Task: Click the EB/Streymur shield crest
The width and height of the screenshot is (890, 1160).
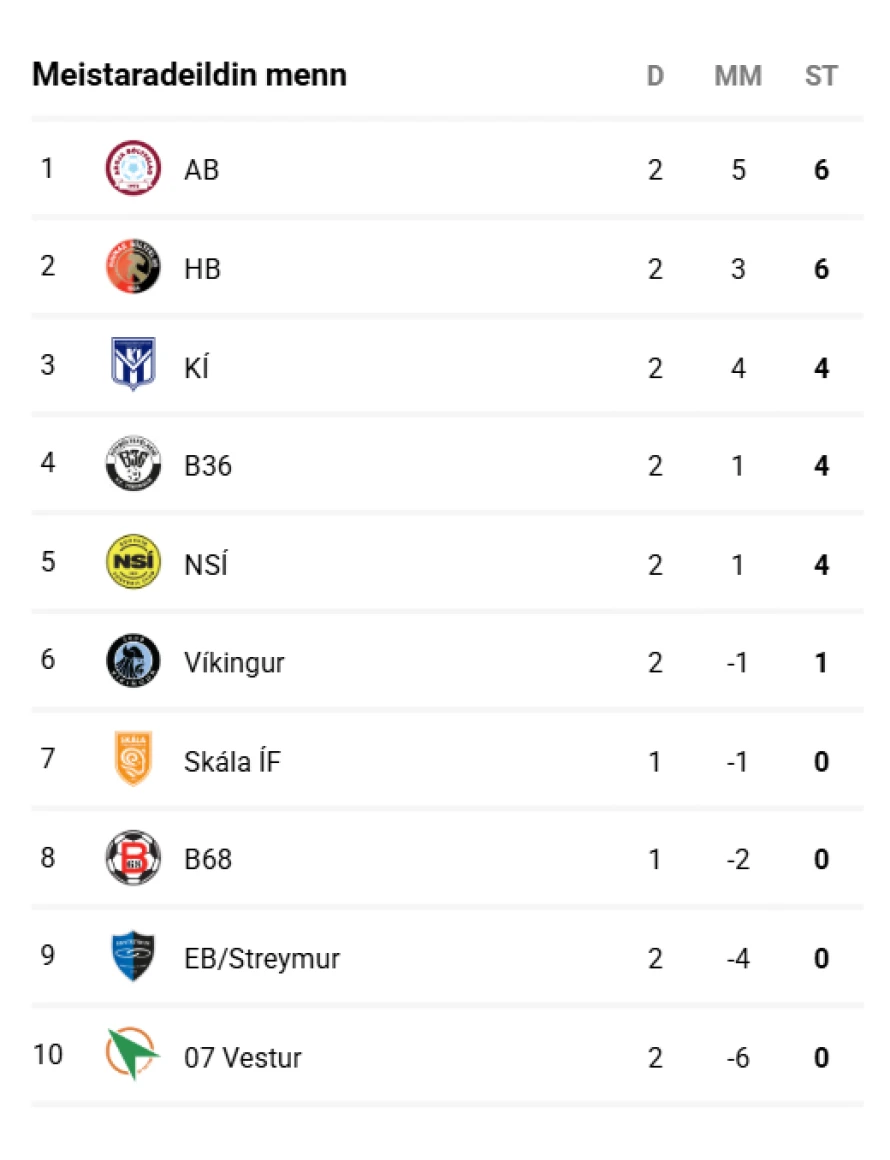Action: click(x=133, y=957)
